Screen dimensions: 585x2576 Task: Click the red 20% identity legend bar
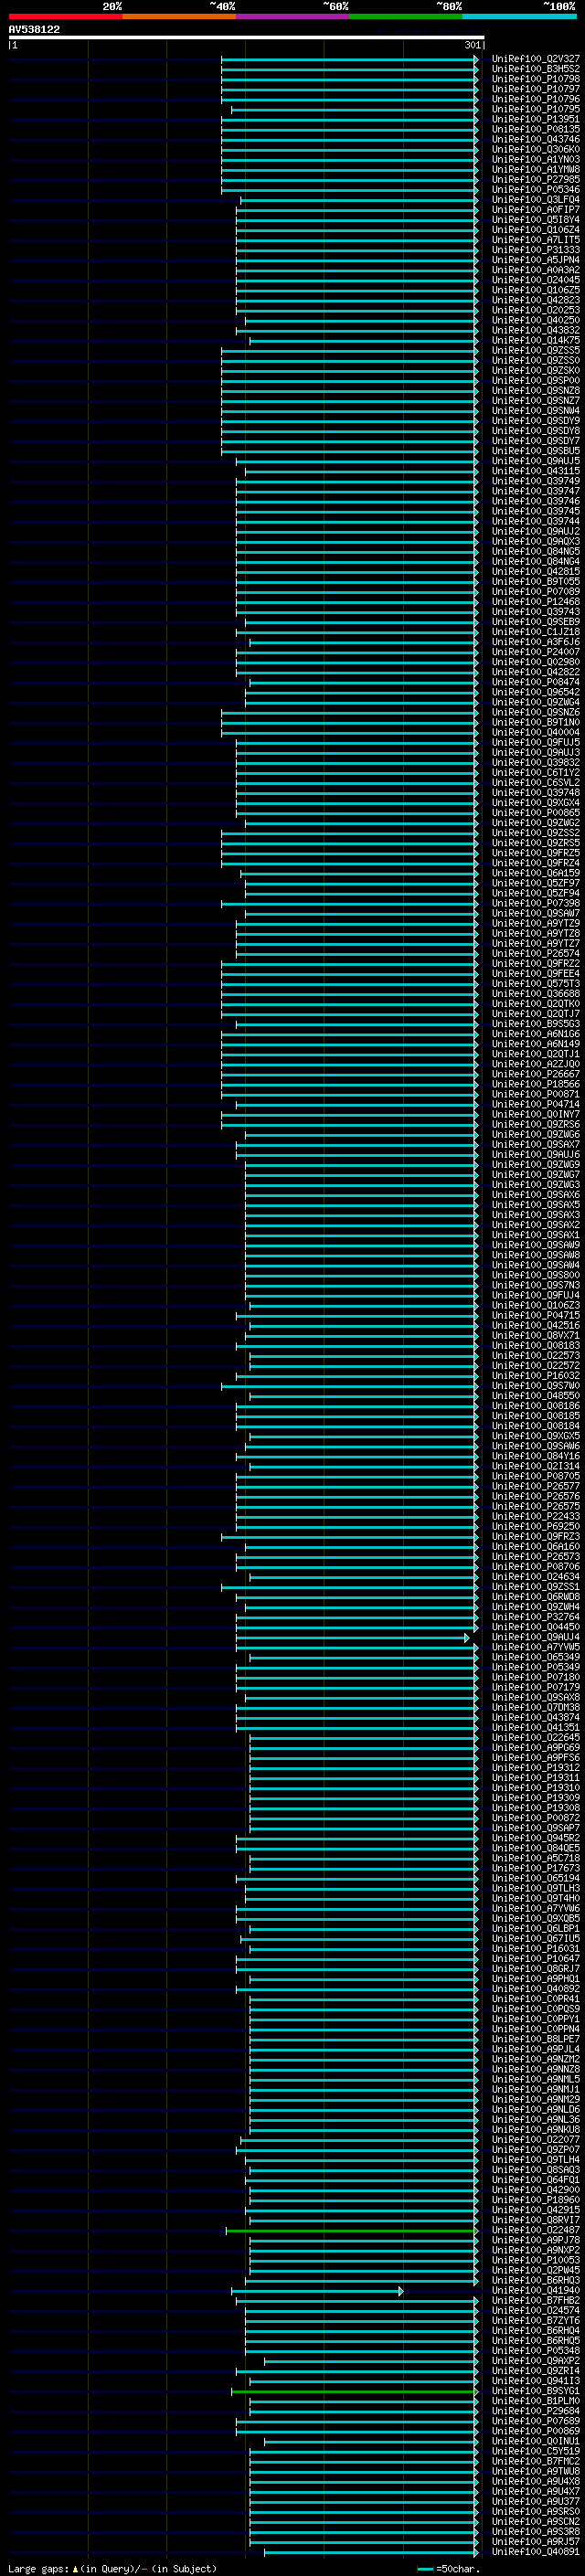(x=65, y=16)
